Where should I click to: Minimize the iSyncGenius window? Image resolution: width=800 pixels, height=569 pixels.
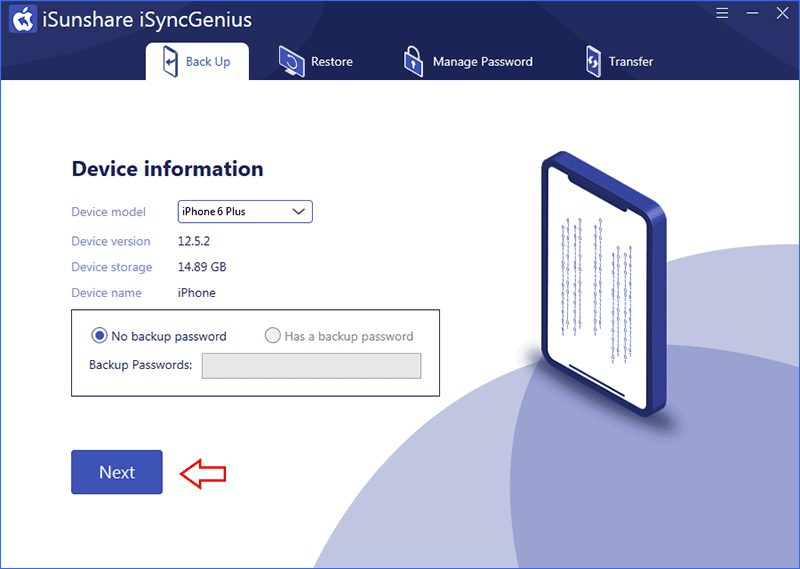[752, 13]
